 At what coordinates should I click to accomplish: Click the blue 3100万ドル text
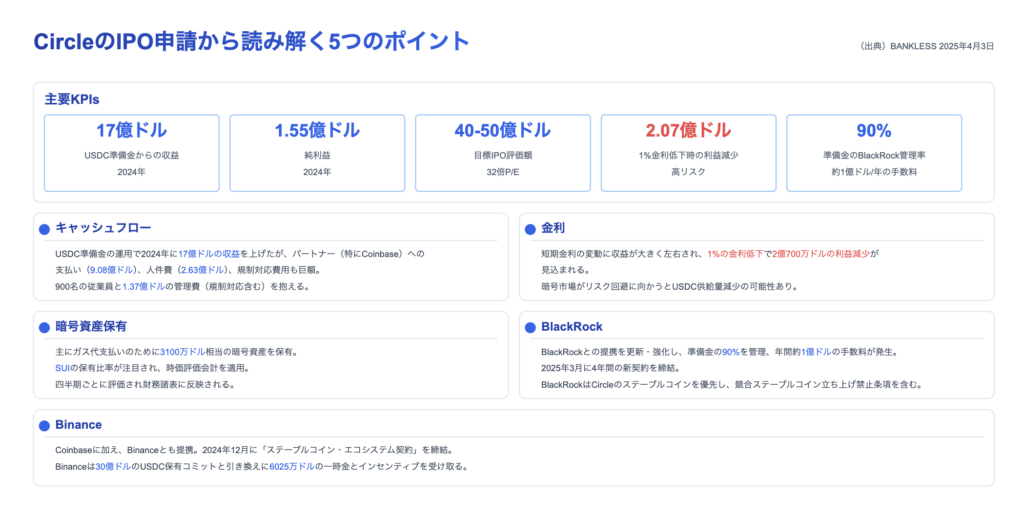click(x=182, y=352)
